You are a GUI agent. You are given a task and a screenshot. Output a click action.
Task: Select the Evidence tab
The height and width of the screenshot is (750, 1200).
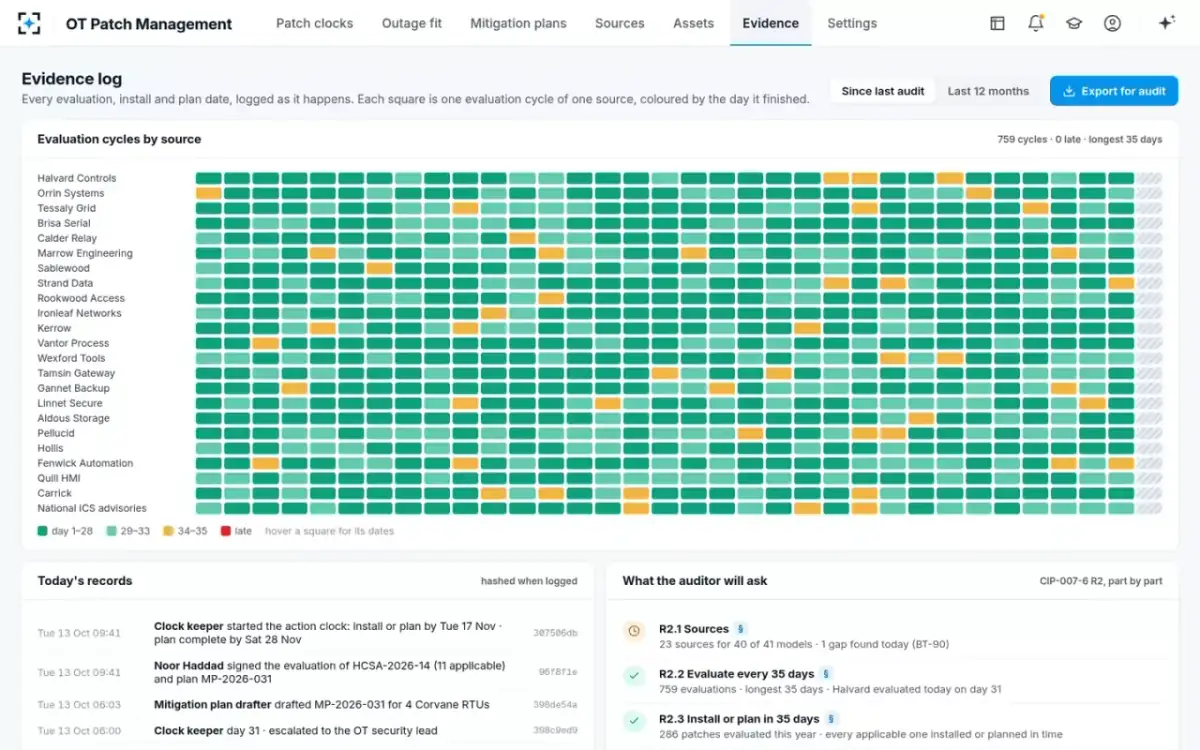pos(770,23)
